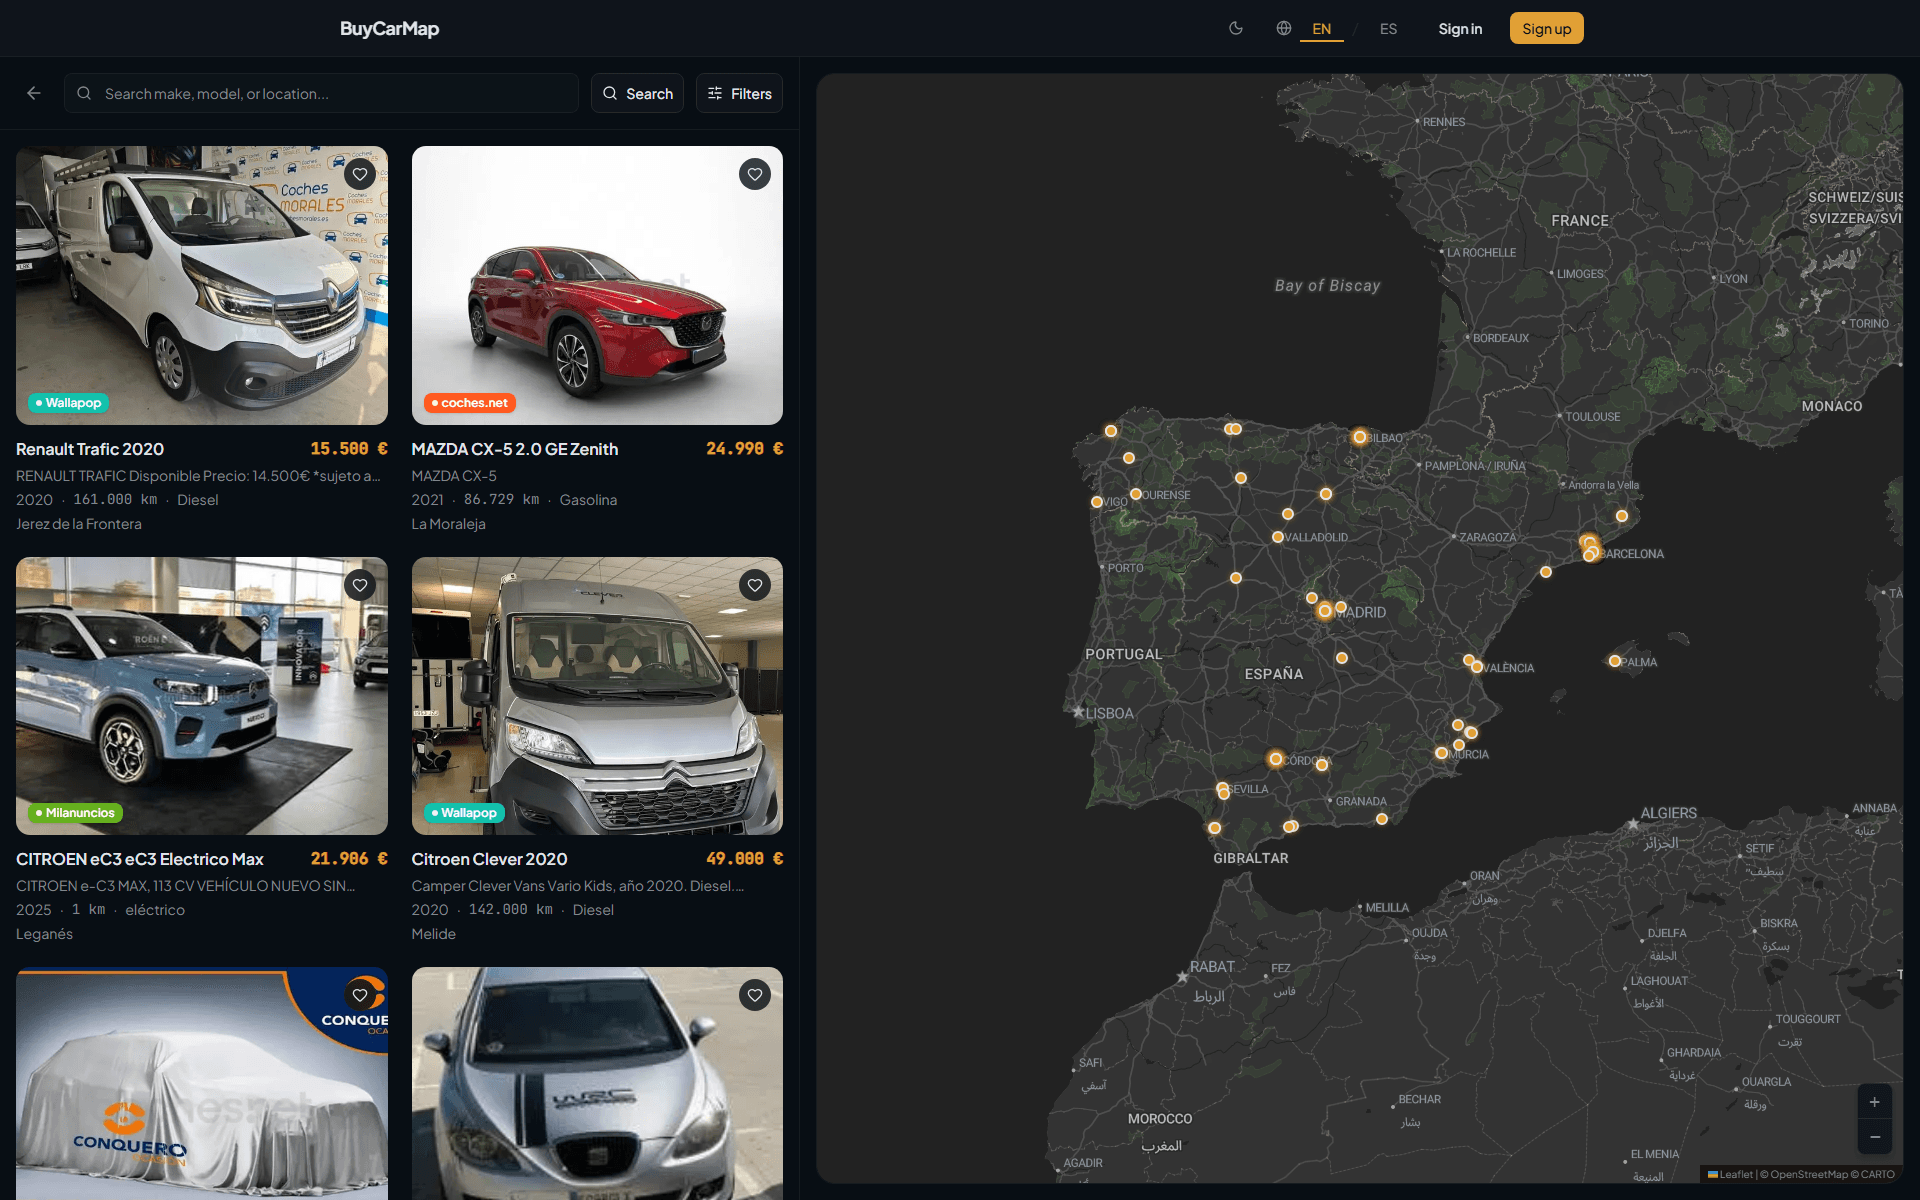Image resolution: width=1920 pixels, height=1200 pixels.
Task: Open the BuyCarMap home logo
Action: click(389, 29)
